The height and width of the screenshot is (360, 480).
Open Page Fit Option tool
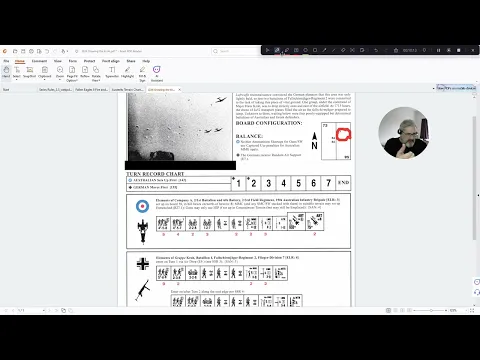(x=72, y=73)
